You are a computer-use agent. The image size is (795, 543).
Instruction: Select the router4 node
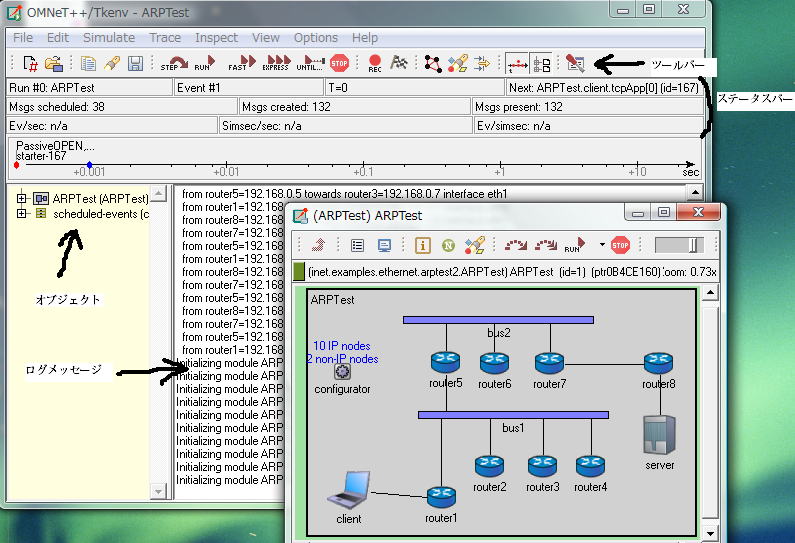pyautogui.click(x=590, y=466)
